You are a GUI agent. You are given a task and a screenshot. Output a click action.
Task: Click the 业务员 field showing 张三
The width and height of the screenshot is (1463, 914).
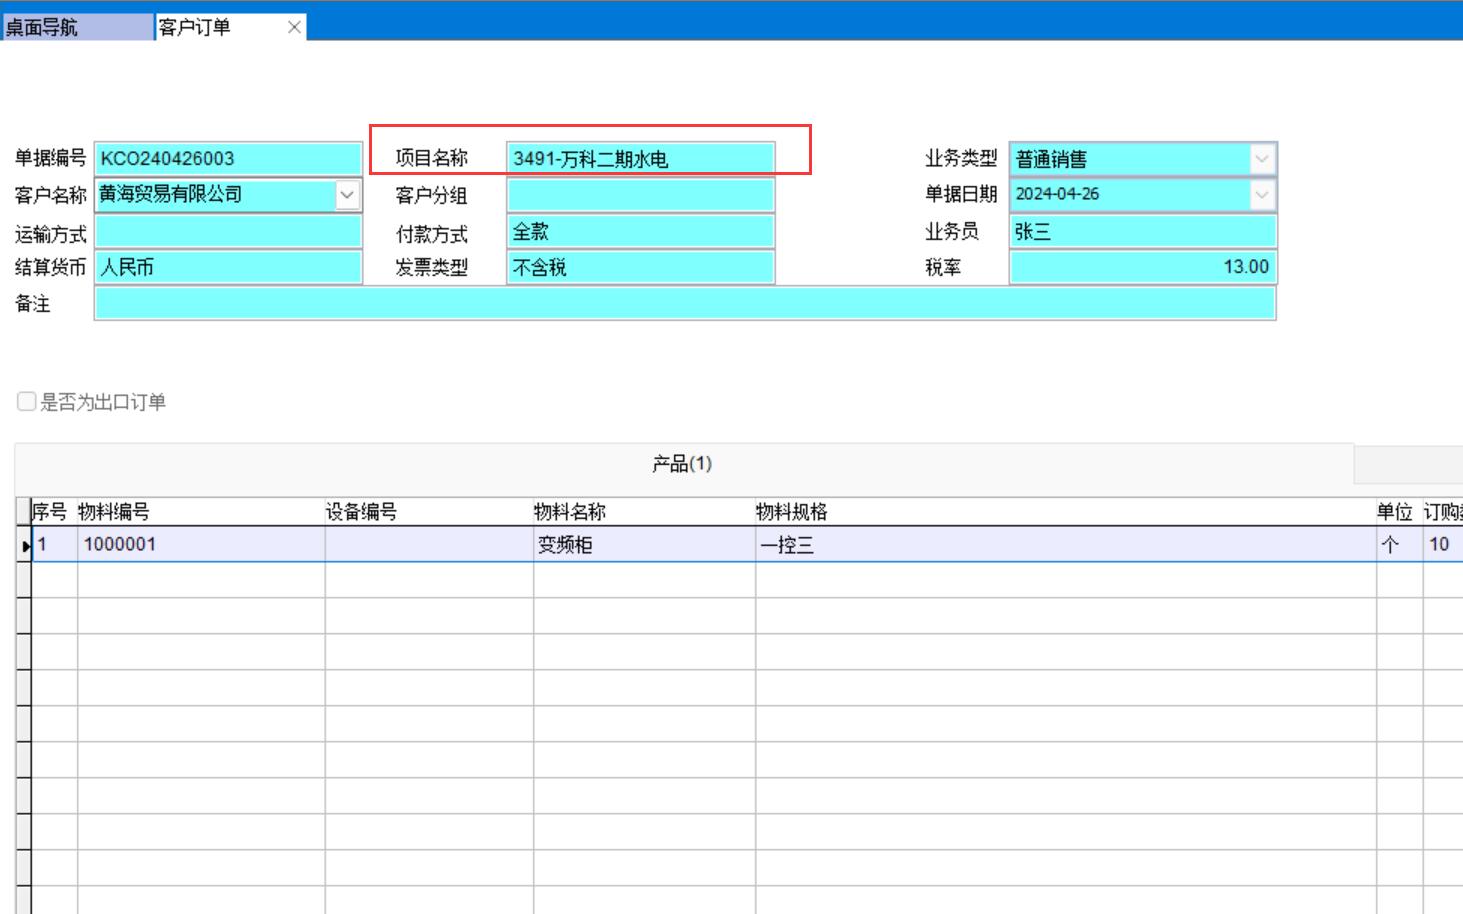pos(1142,232)
